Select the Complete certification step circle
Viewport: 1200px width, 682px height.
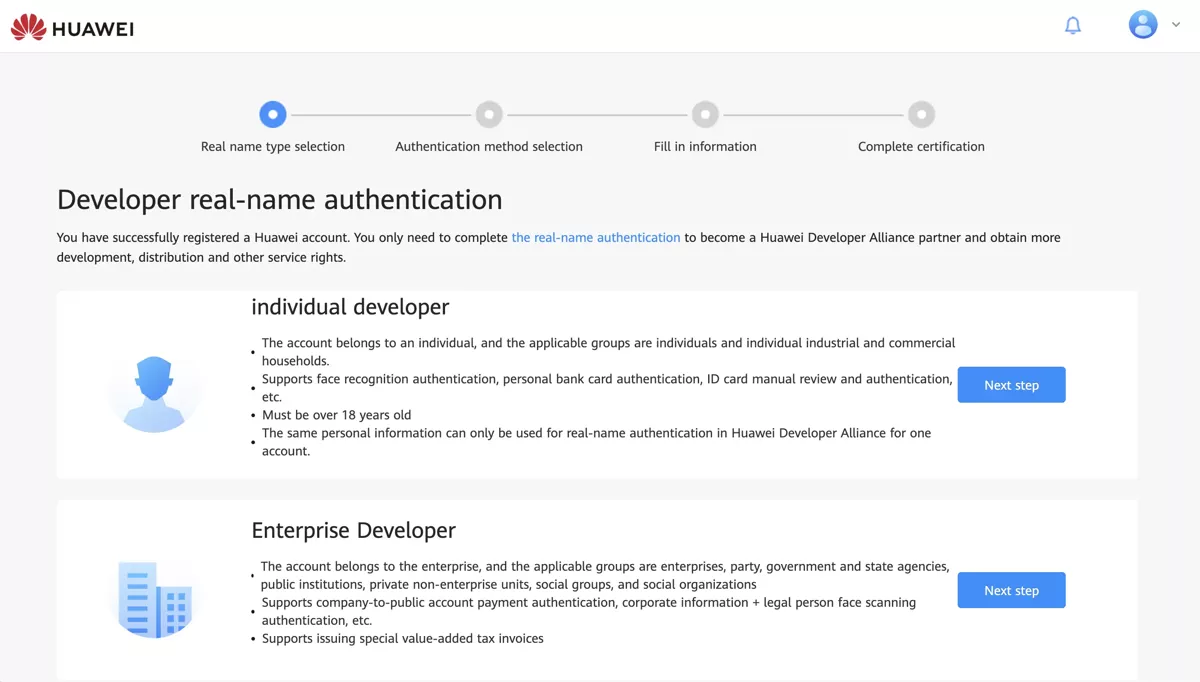[921, 114]
